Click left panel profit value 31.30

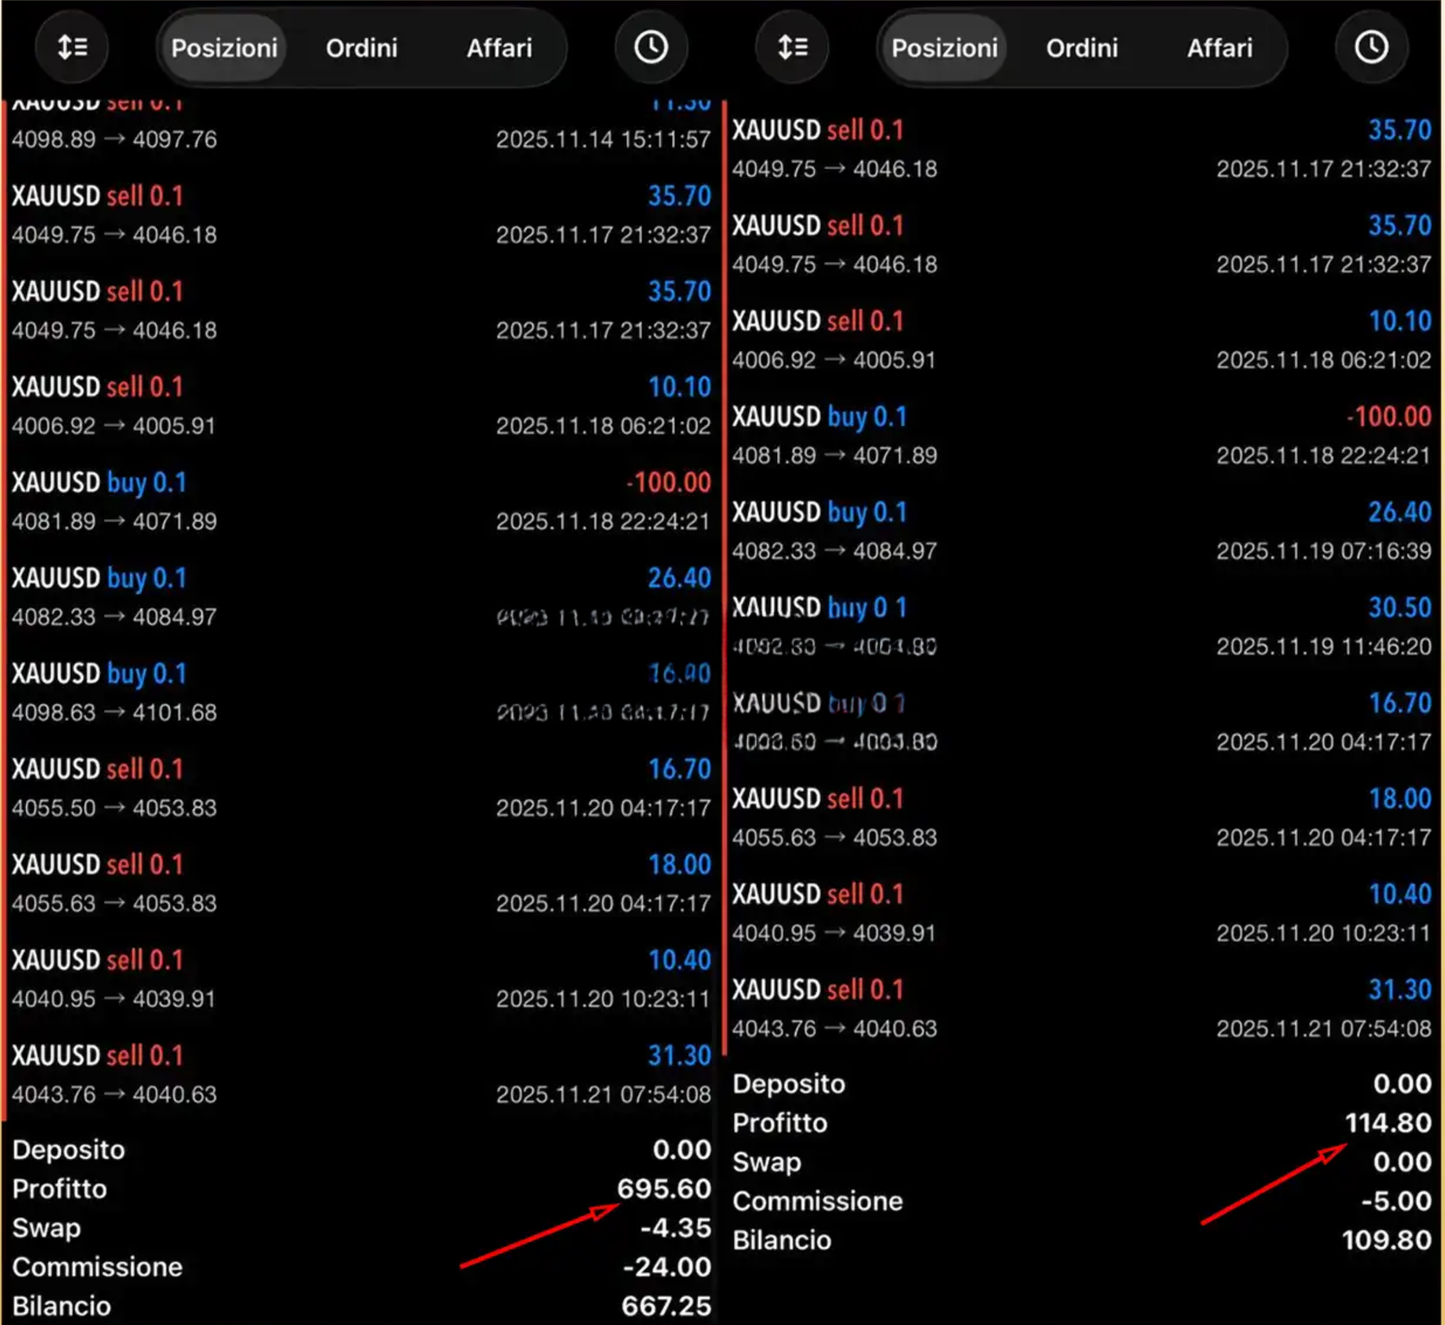(x=679, y=1055)
